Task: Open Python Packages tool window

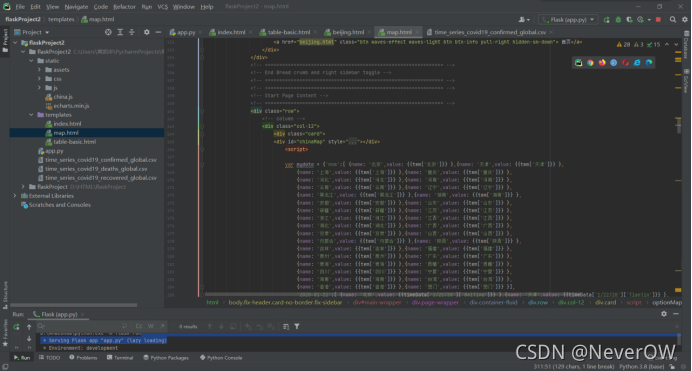Action: (x=166, y=358)
